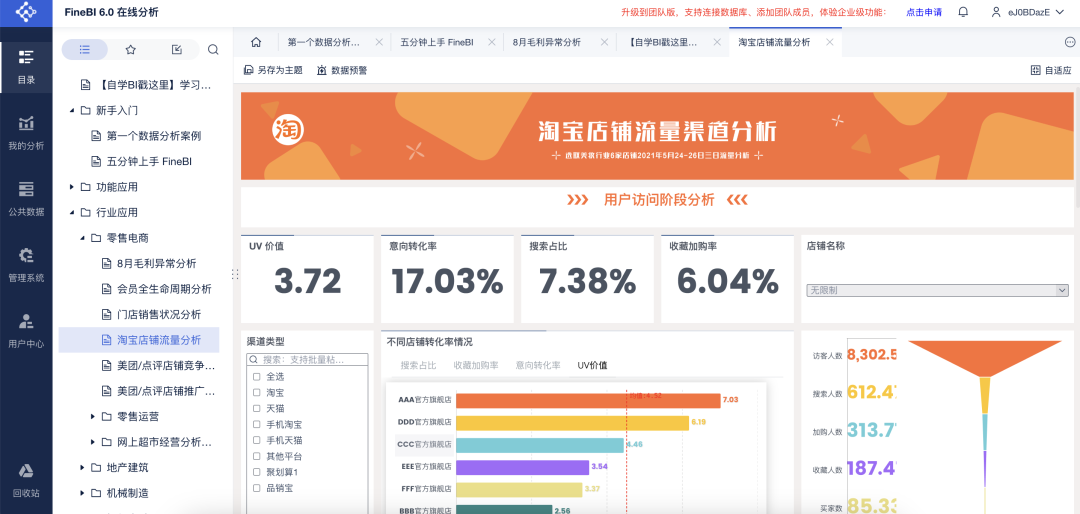Go to home tab icon

tap(256, 42)
